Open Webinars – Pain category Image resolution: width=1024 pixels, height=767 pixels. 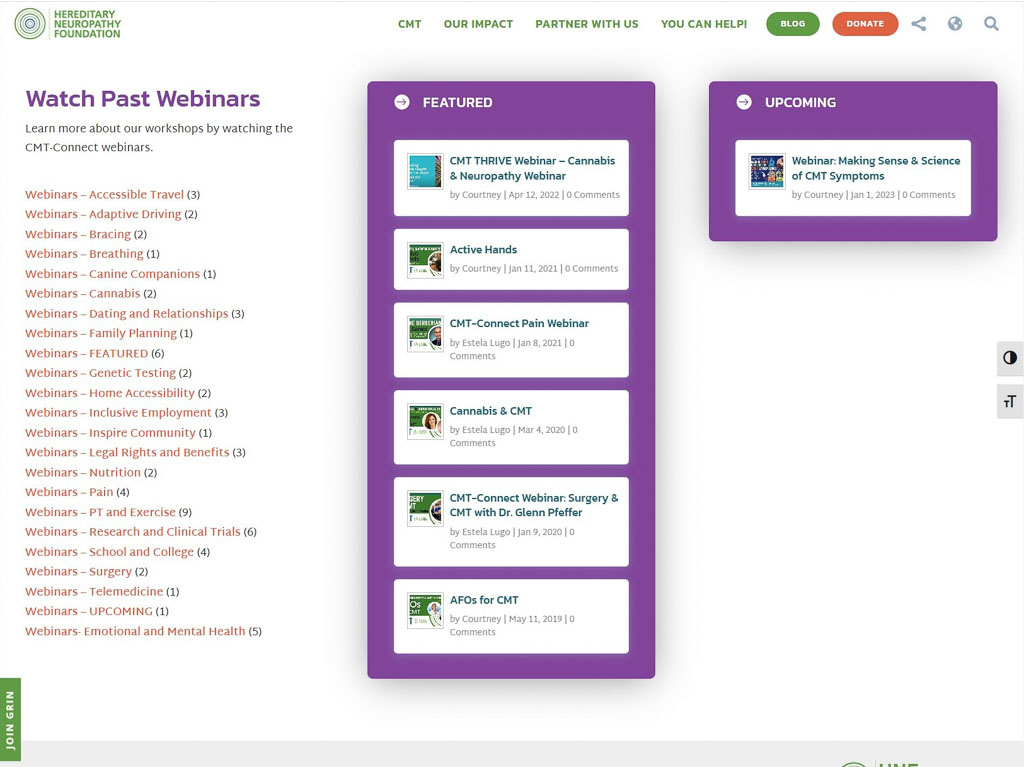[x=69, y=492]
